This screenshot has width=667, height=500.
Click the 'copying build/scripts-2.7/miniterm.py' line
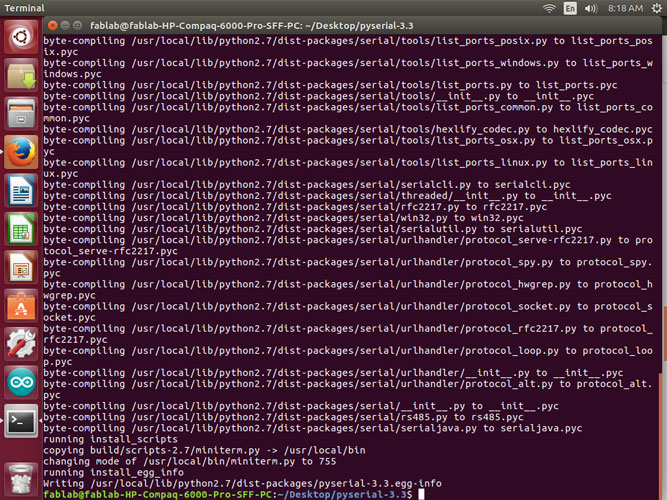[204, 450]
